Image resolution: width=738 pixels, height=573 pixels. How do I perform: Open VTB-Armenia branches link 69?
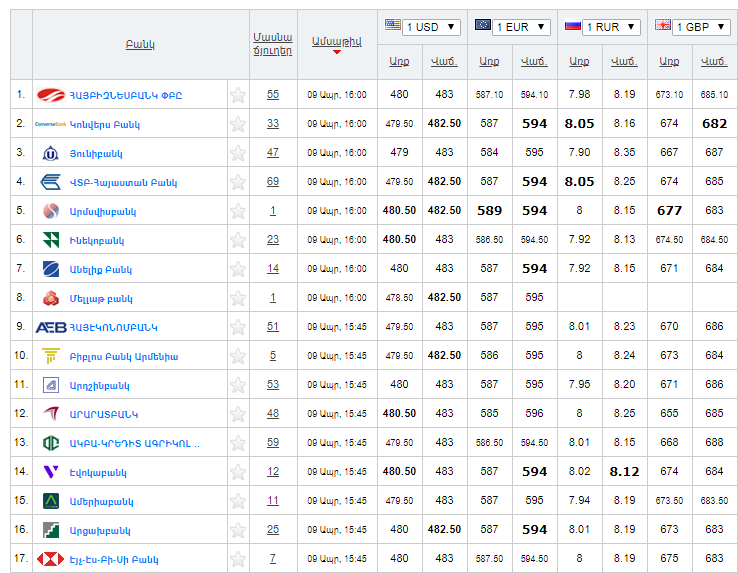[x=273, y=181]
